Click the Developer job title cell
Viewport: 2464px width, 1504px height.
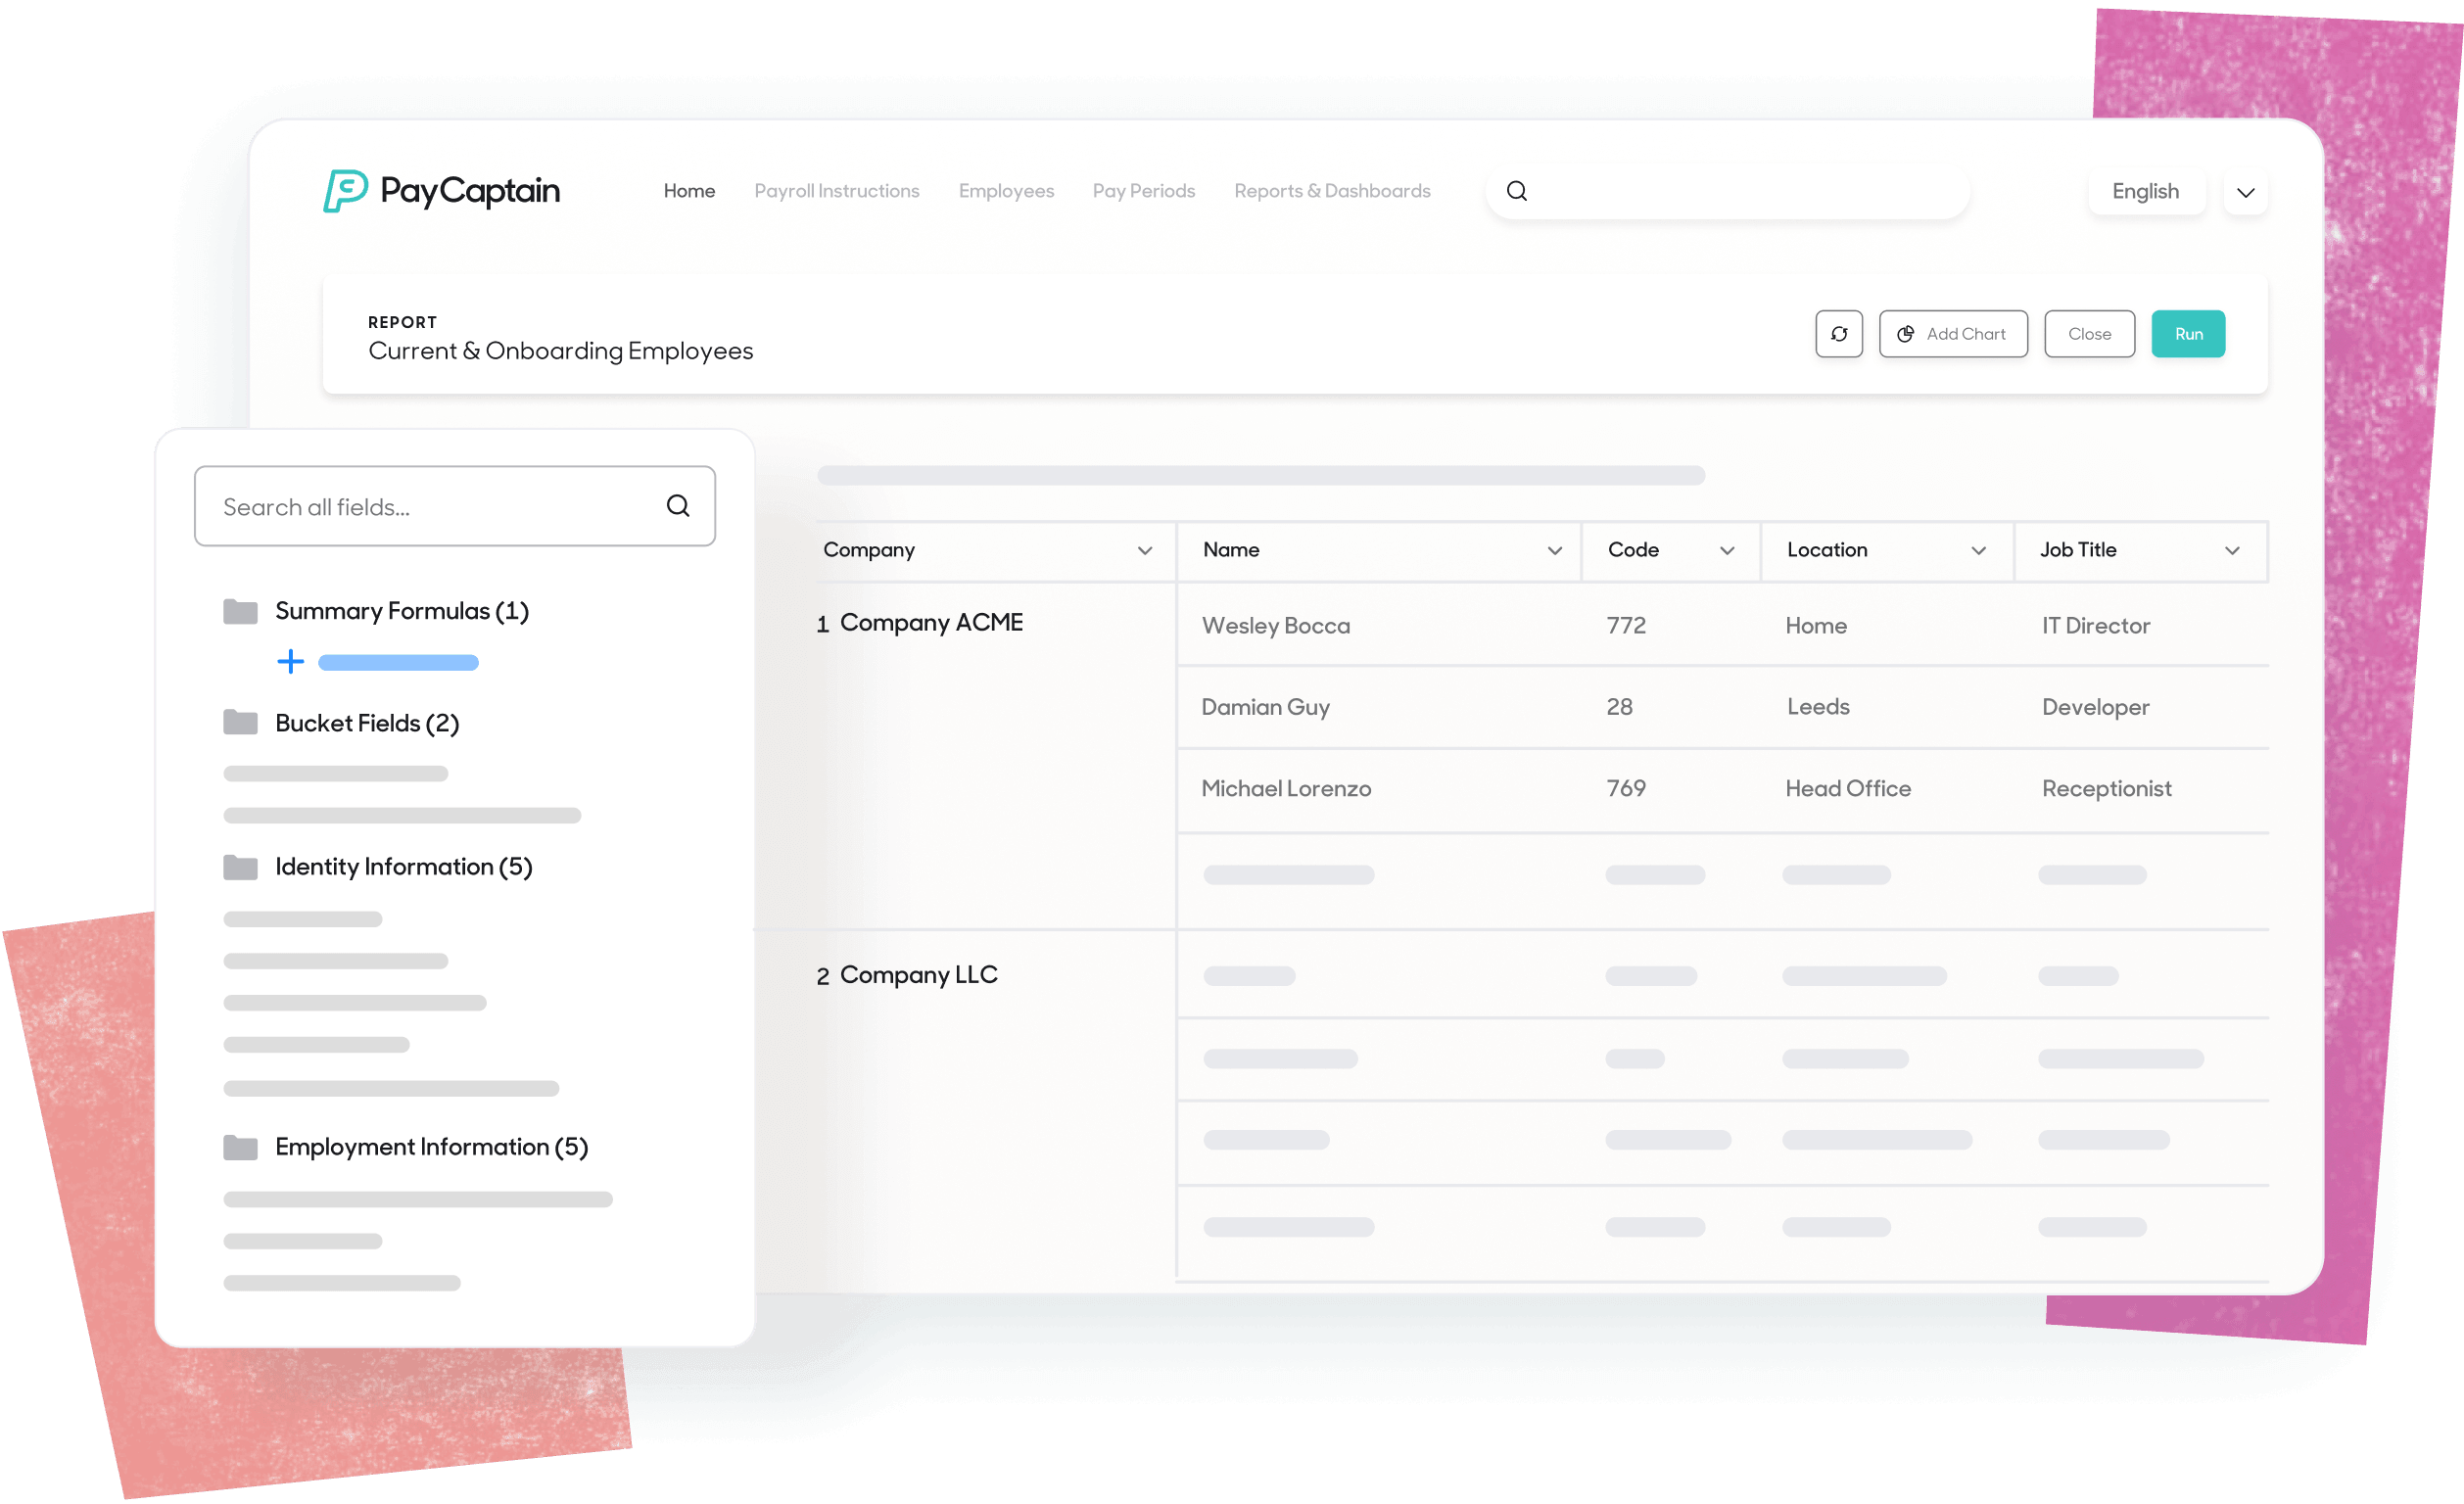click(x=2095, y=708)
